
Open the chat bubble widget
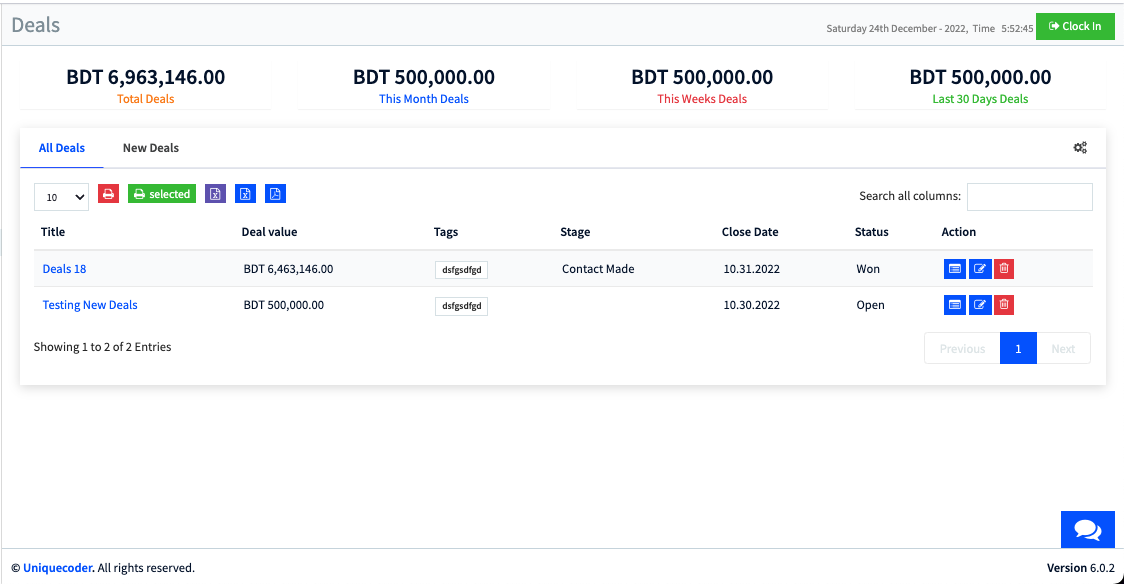click(x=1087, y=530)
